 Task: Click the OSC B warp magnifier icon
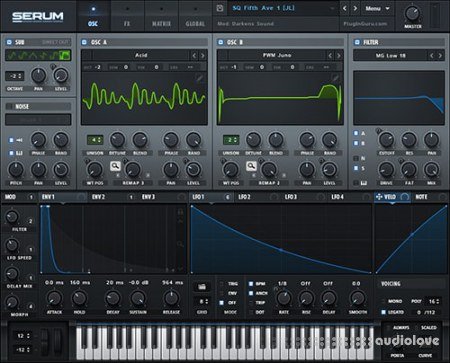tap(251, 166)
